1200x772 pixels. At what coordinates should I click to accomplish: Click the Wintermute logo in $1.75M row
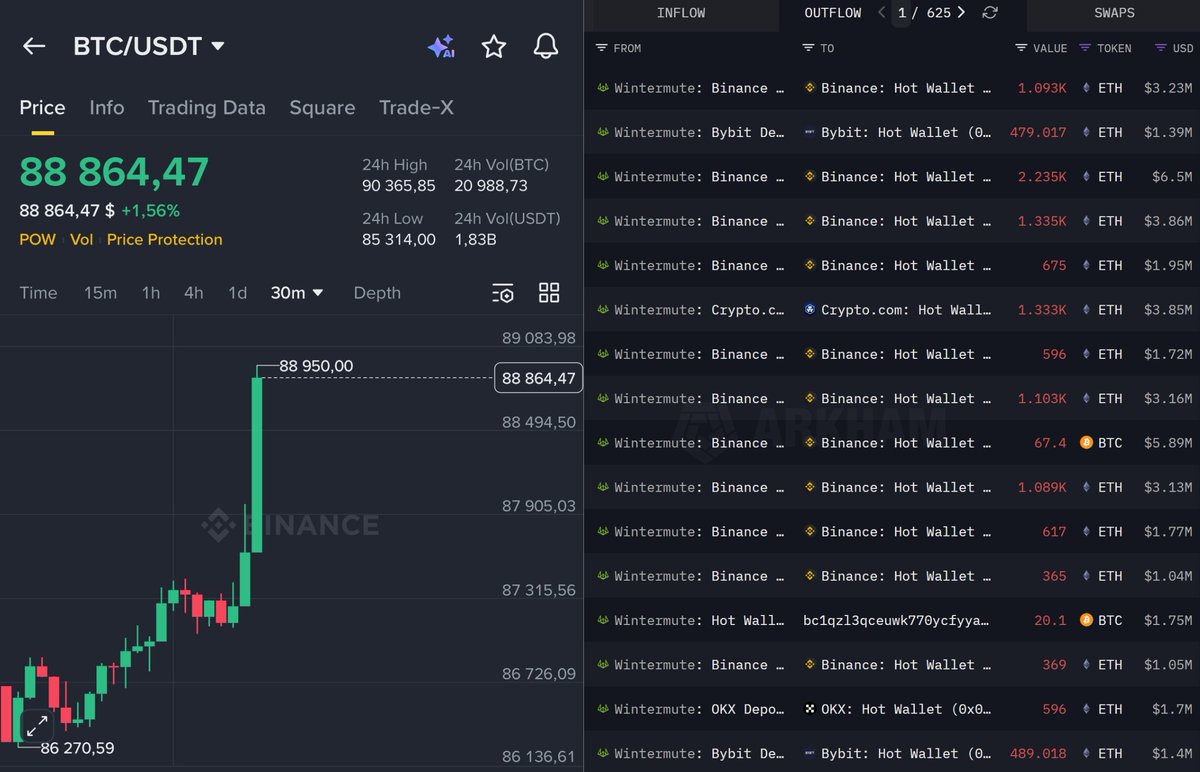603,620
